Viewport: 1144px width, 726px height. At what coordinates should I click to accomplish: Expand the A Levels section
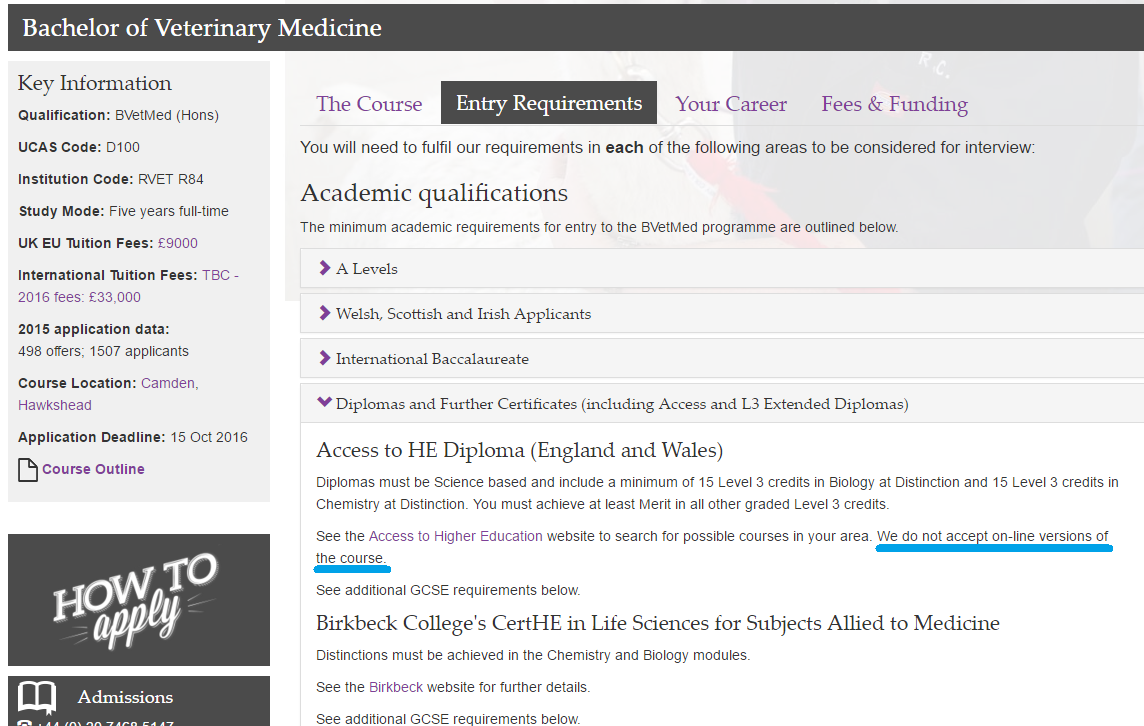pyautogui.click(x=722, y=269)
